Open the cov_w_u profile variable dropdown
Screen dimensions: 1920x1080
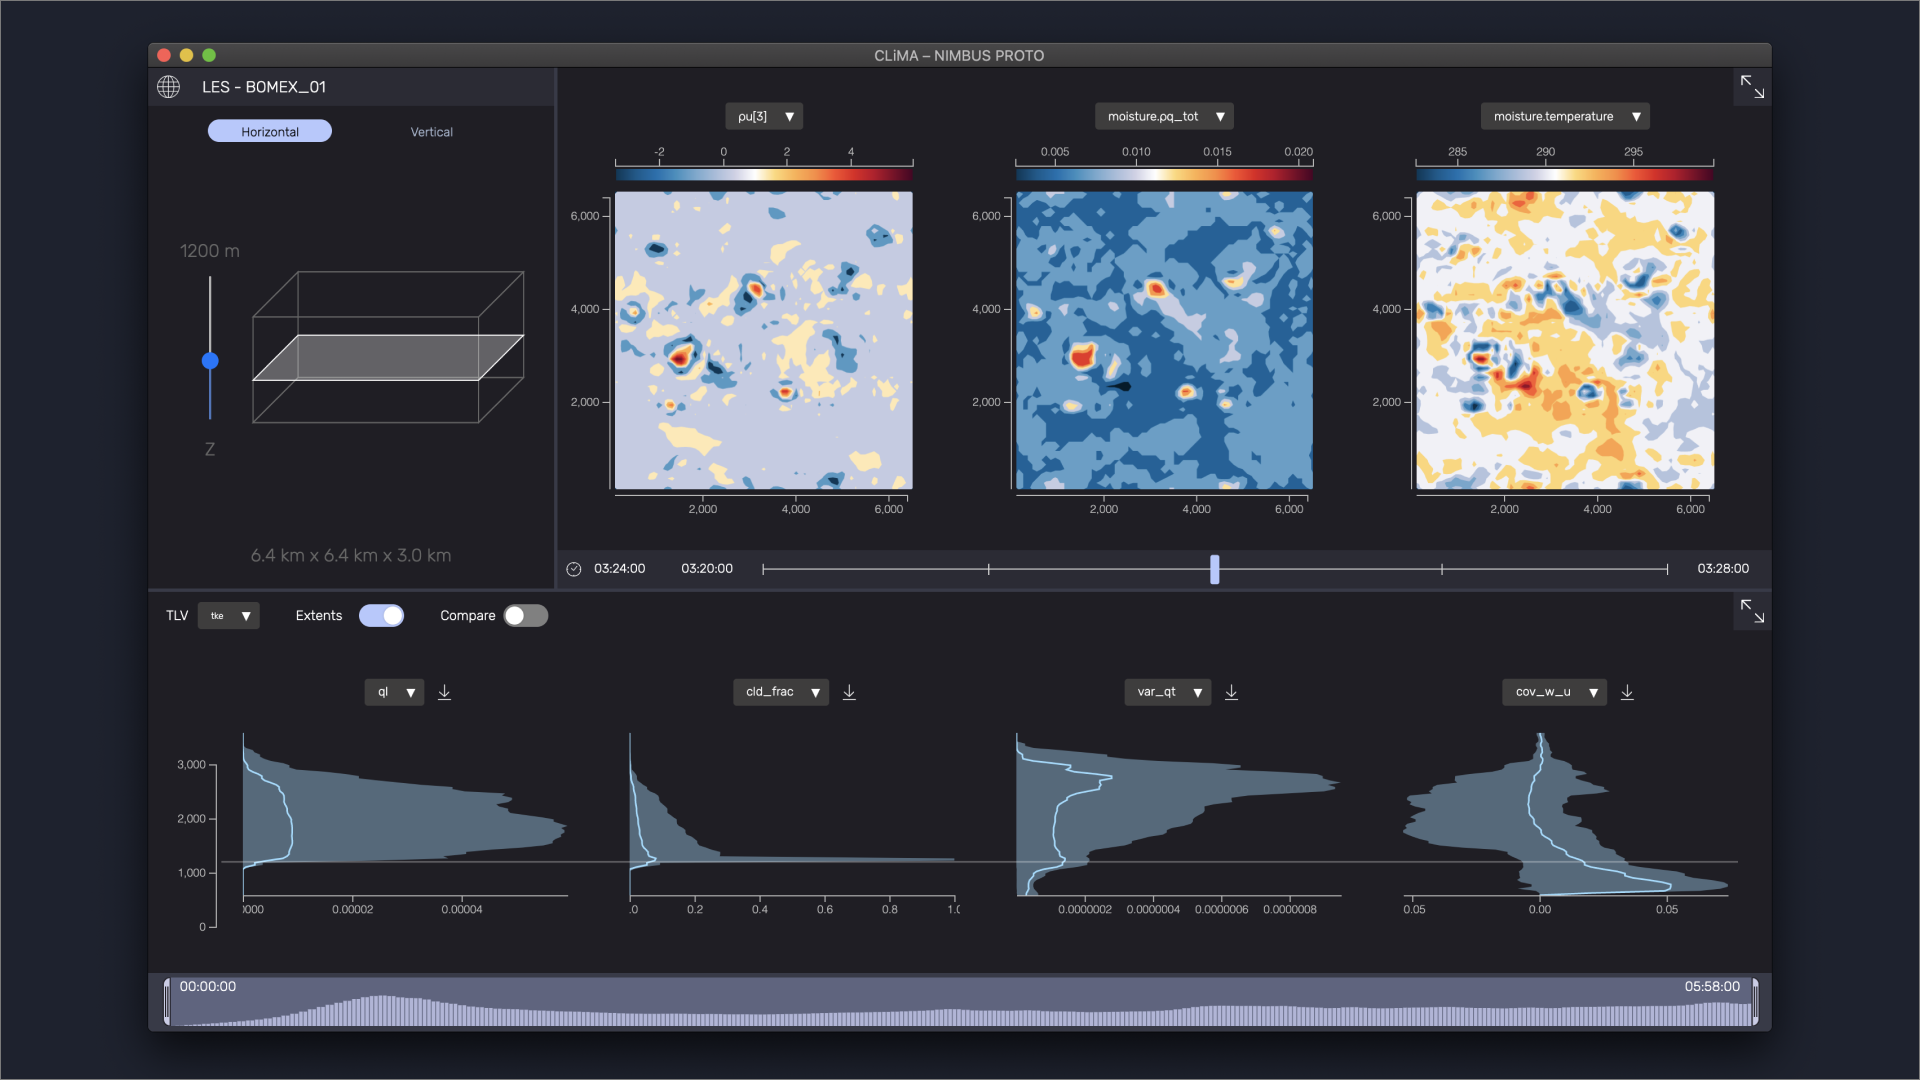click(x=1554, y=692)
